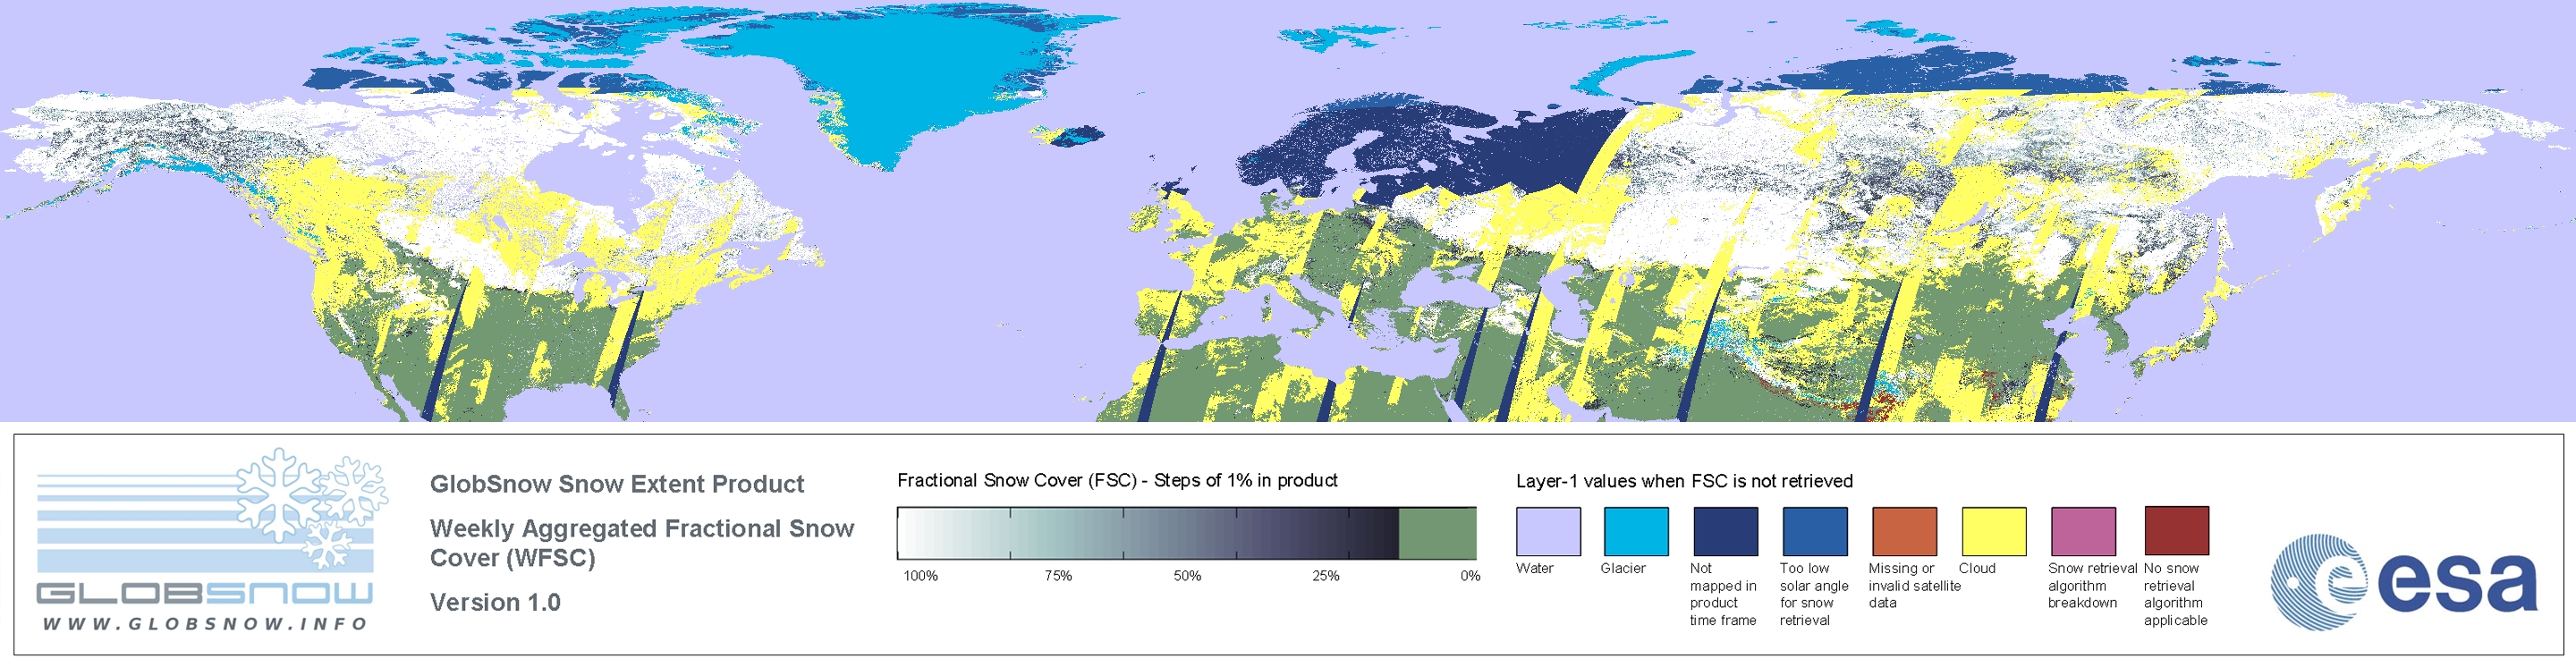Click the 'Cloud' legend label

(1977, 568)
